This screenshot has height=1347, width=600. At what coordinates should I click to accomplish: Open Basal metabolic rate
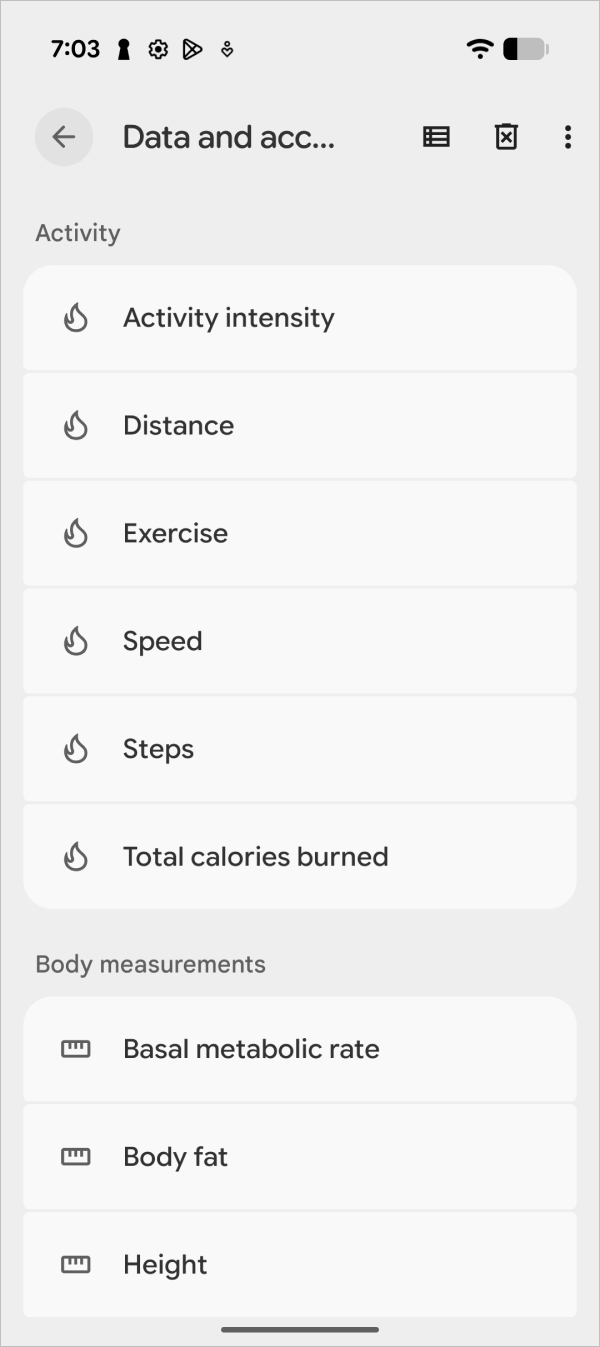pos(300,1049)
